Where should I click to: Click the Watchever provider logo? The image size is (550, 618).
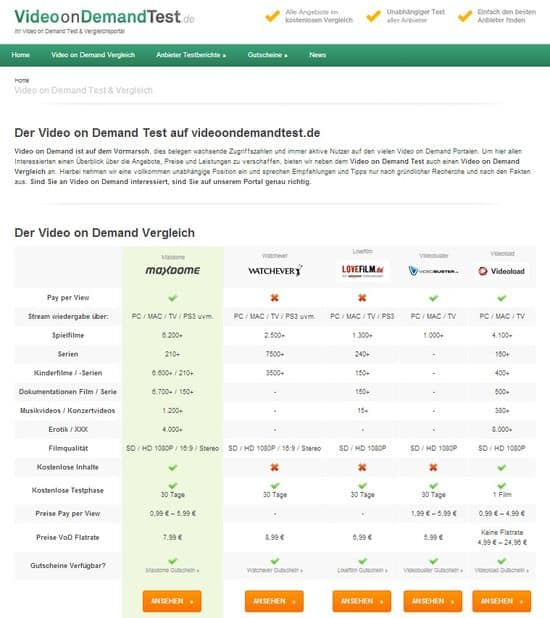[x=275, y=271]
